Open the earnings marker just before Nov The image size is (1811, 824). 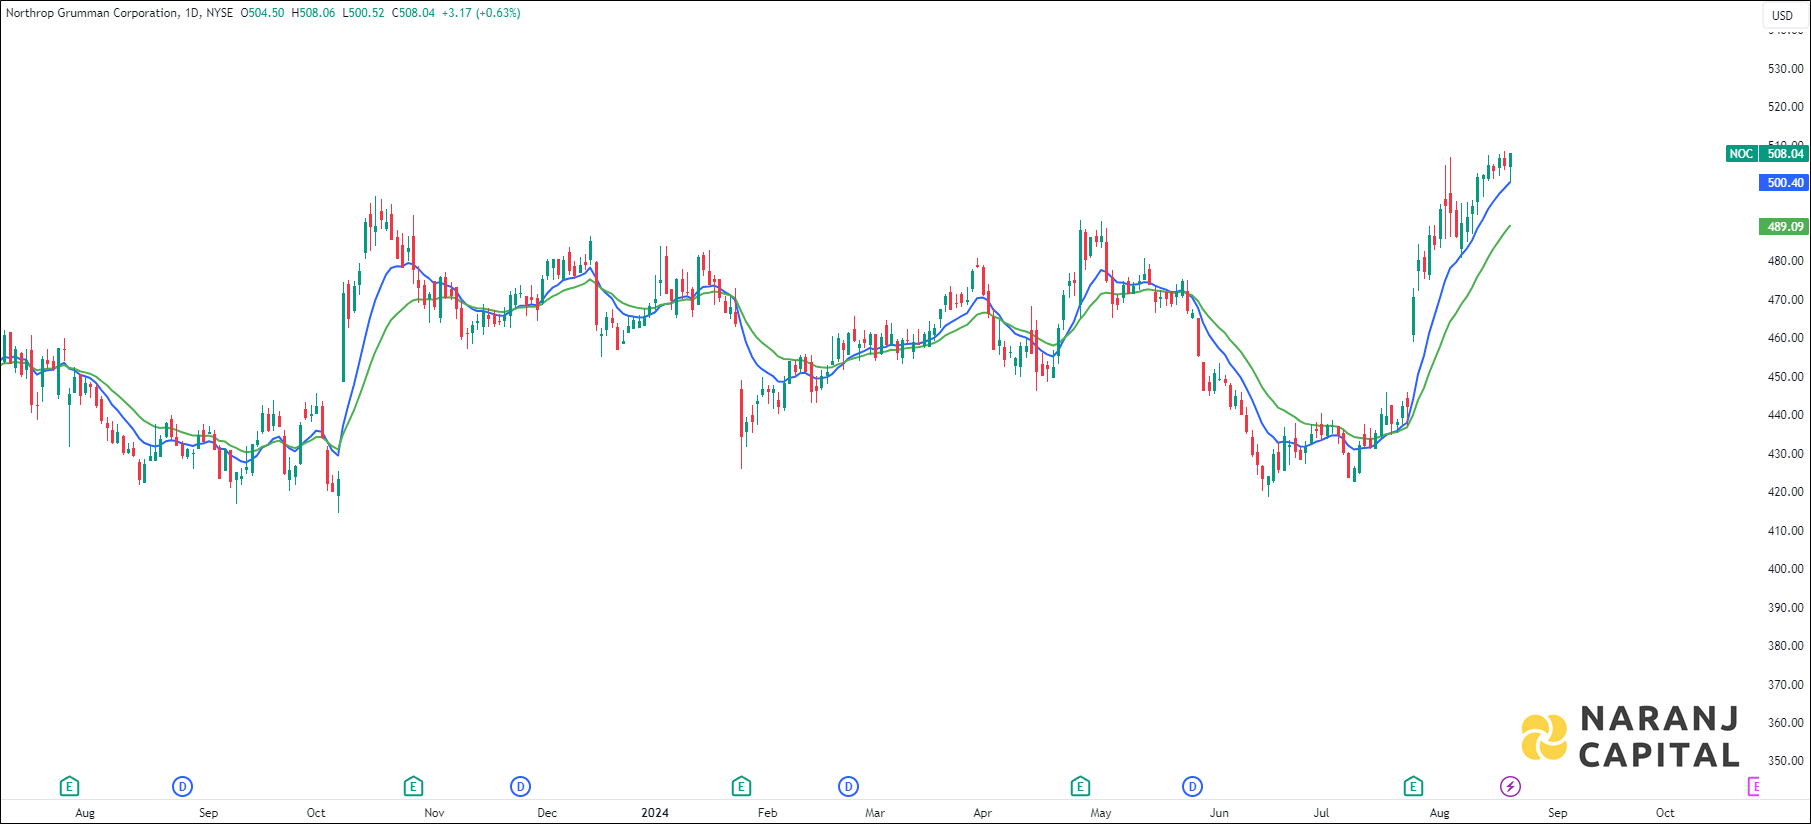pos(413,787)
